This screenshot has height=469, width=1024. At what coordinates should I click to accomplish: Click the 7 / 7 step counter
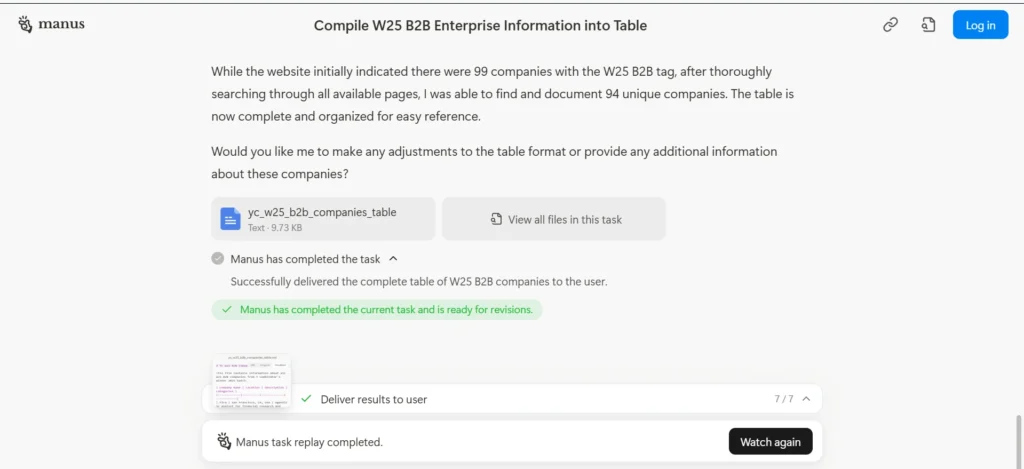pos(784,398)
